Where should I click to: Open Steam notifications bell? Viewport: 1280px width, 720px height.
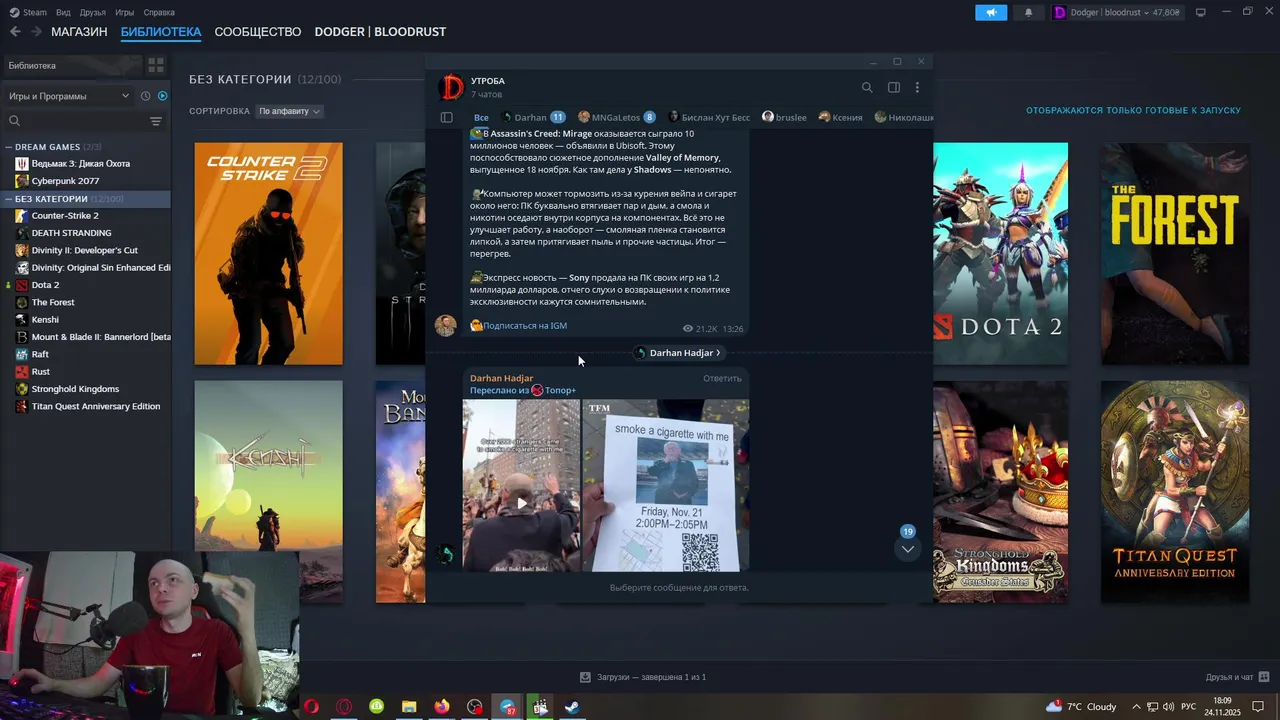(x=1028, y=12)
